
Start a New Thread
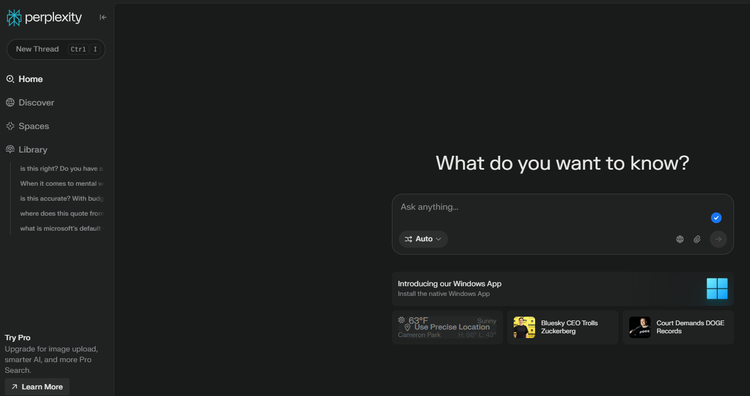(x=56, y=49)
